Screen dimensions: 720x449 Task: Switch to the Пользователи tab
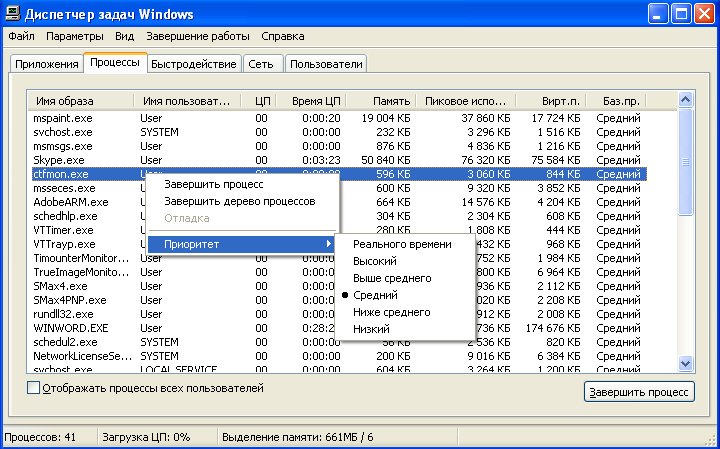pyautogui.click(x=326, y=64)
